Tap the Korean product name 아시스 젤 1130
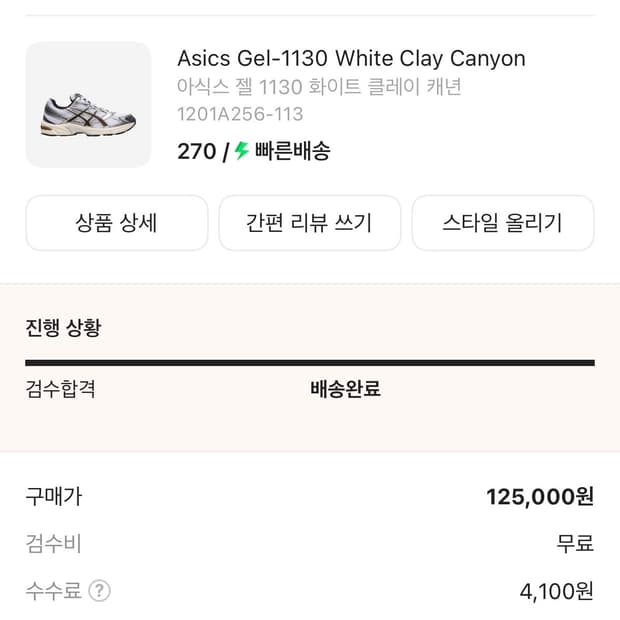 pyautogui.click(x=319, y=87)
